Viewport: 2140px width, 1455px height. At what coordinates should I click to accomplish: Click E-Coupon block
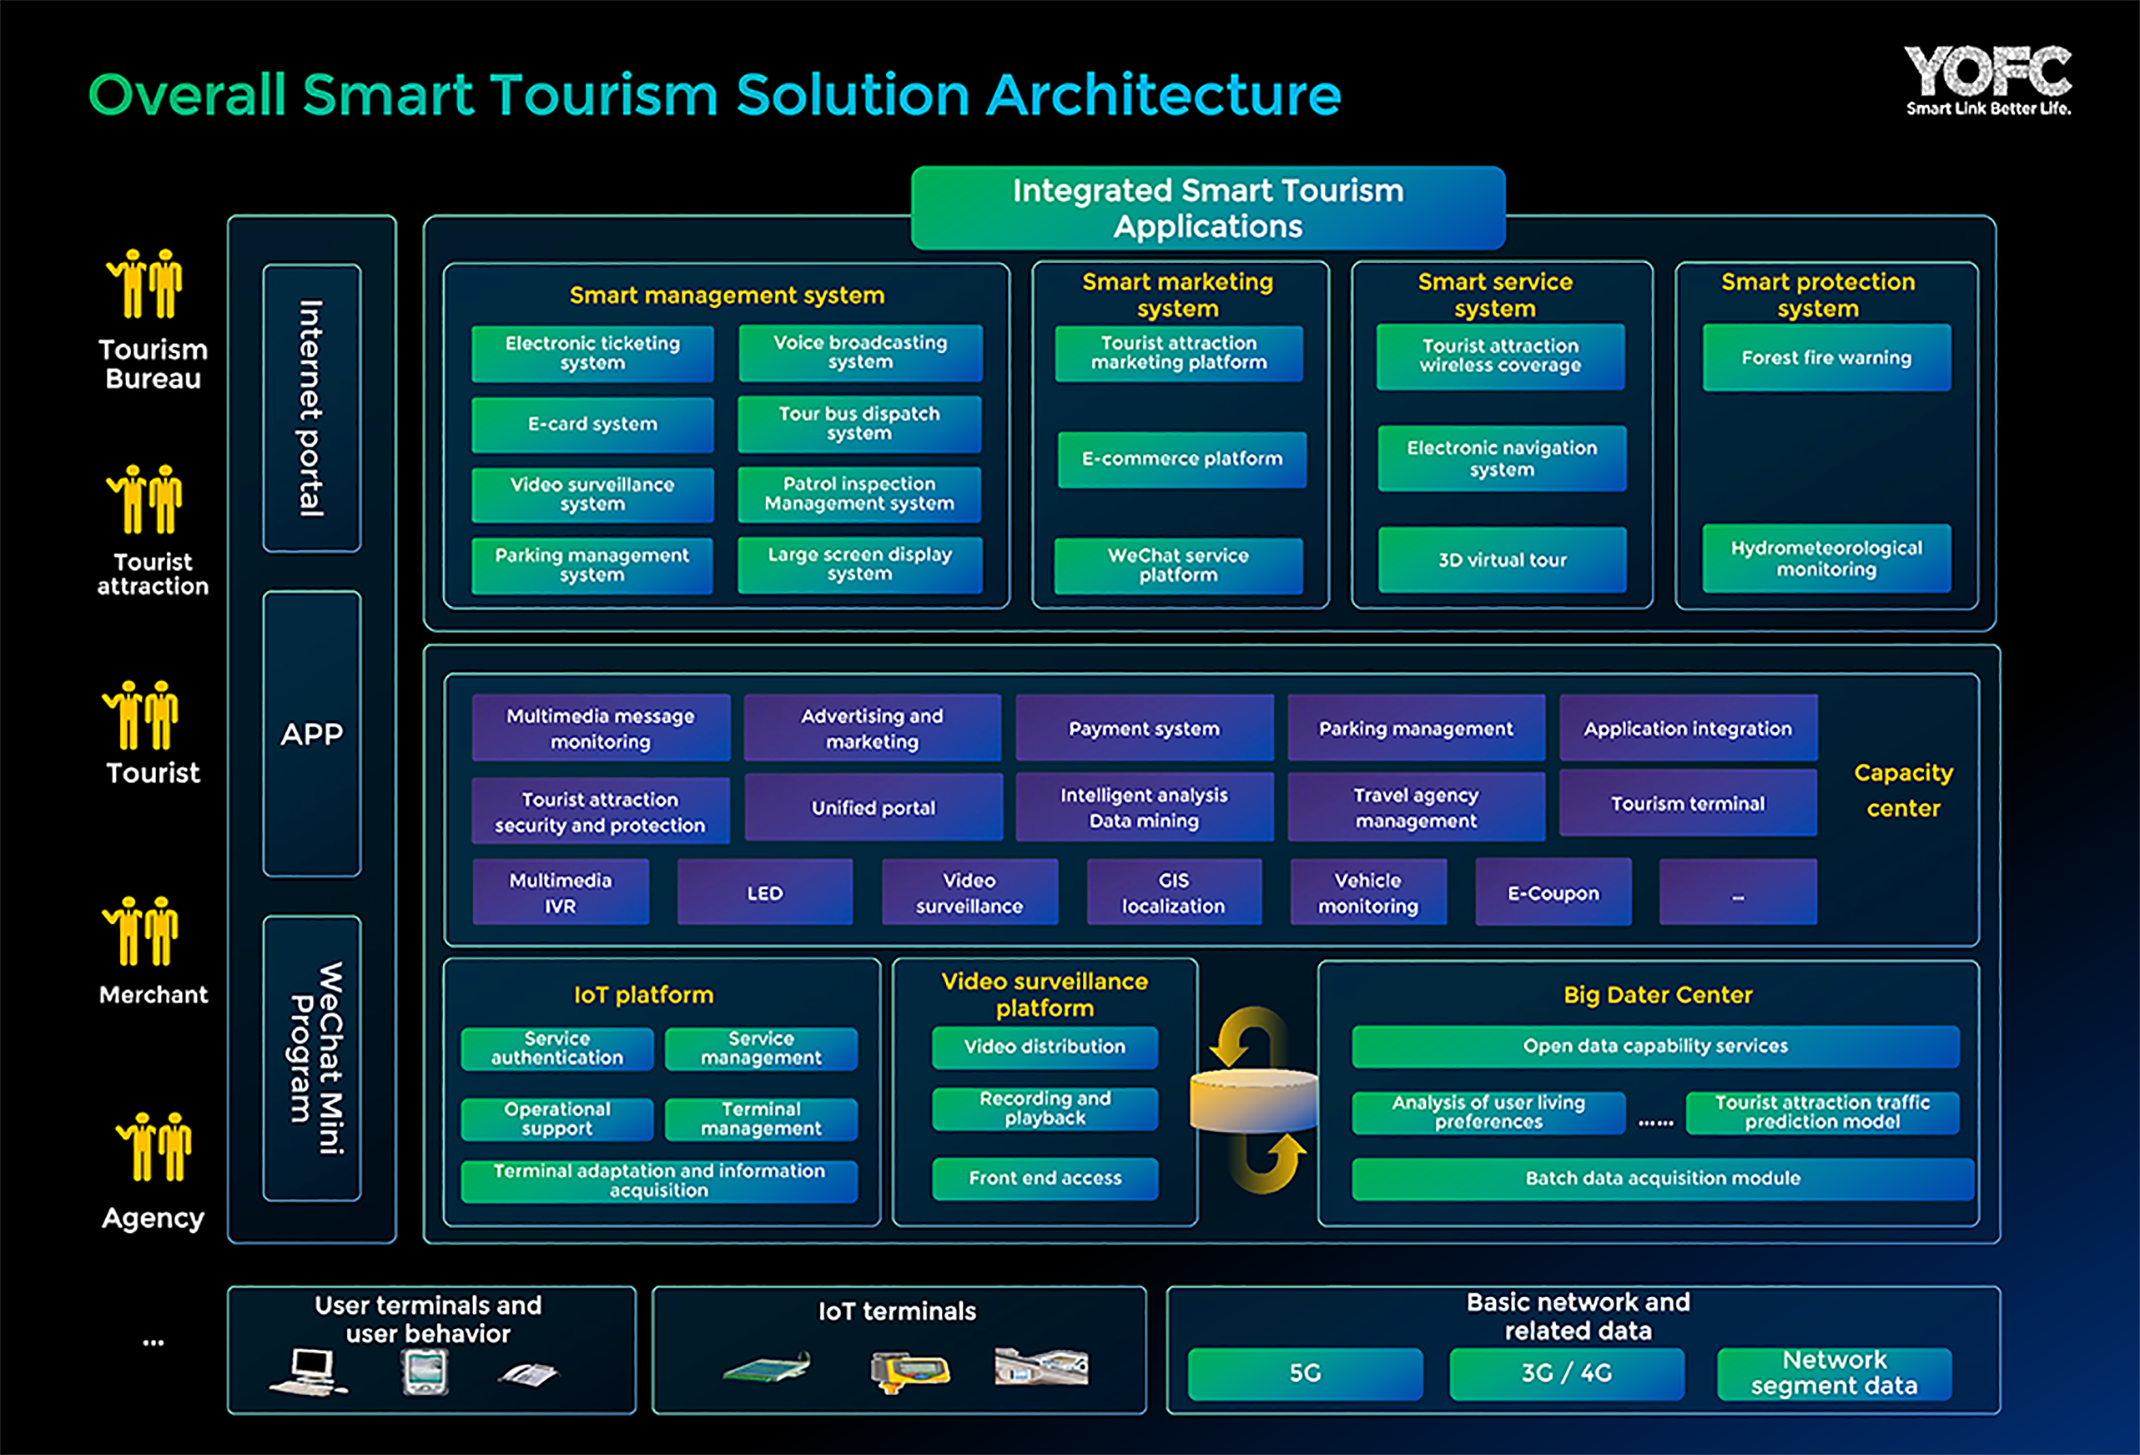[1554, 892]
